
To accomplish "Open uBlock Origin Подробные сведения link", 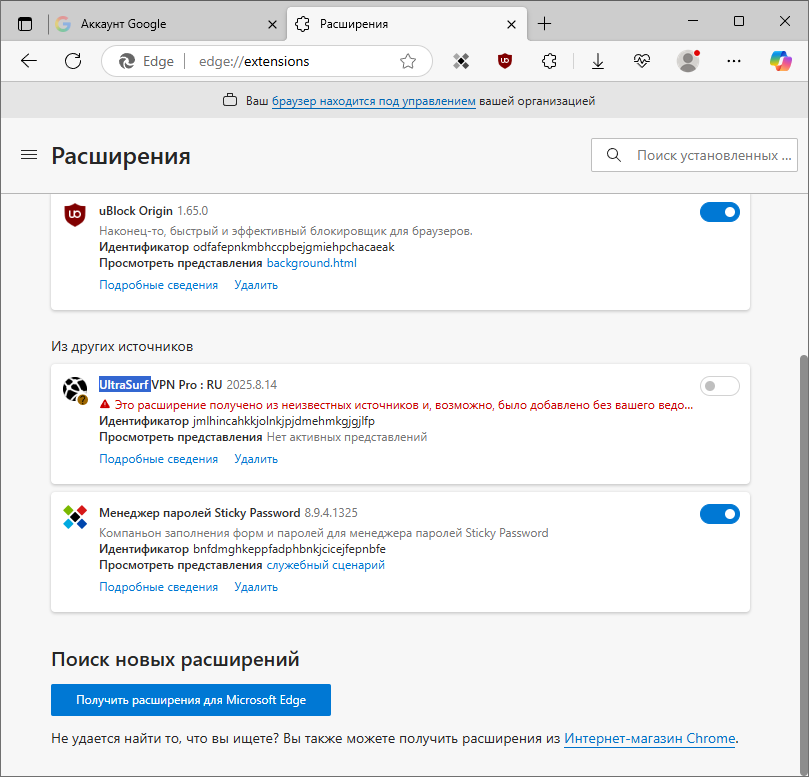I will point(158,285).
